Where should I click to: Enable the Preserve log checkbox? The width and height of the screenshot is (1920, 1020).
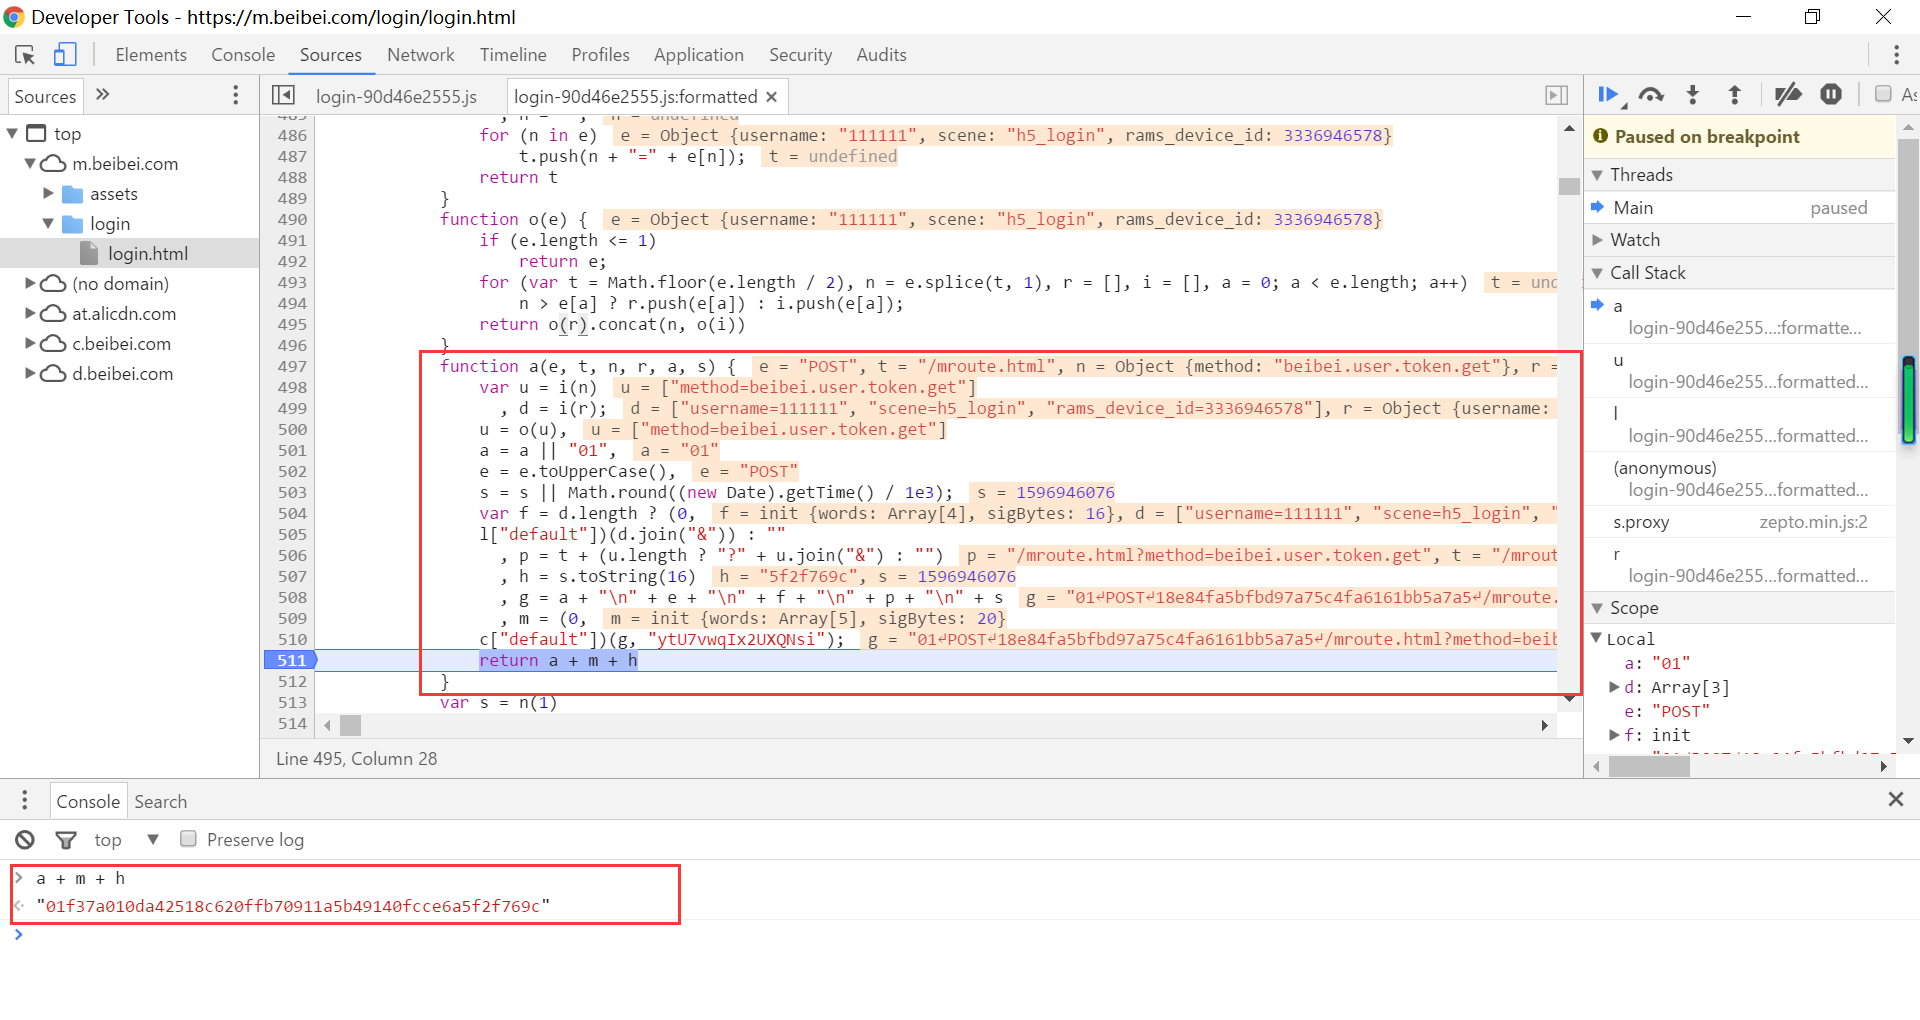click(188, 839)
